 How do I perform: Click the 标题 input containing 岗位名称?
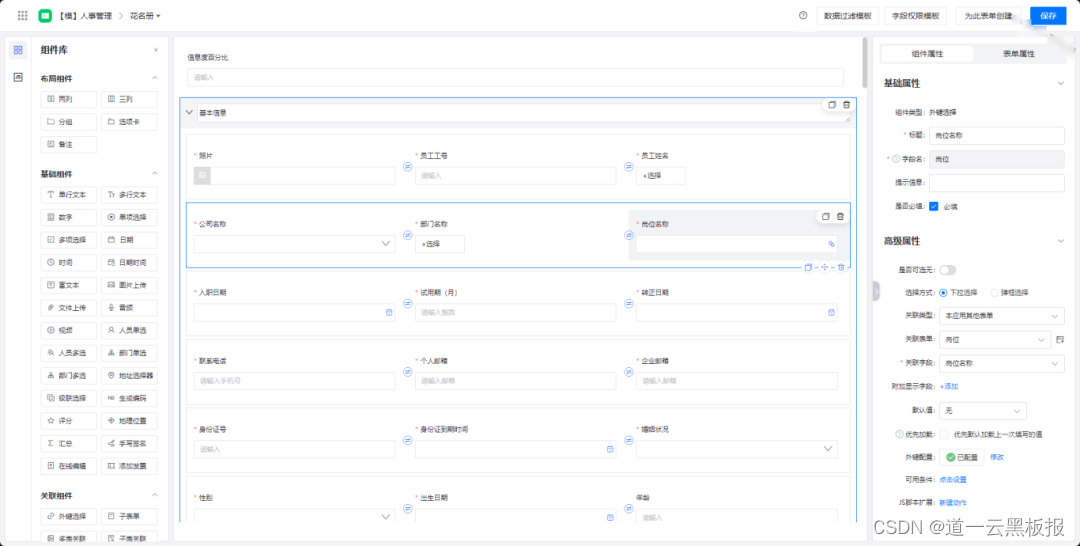pos(997,136)
